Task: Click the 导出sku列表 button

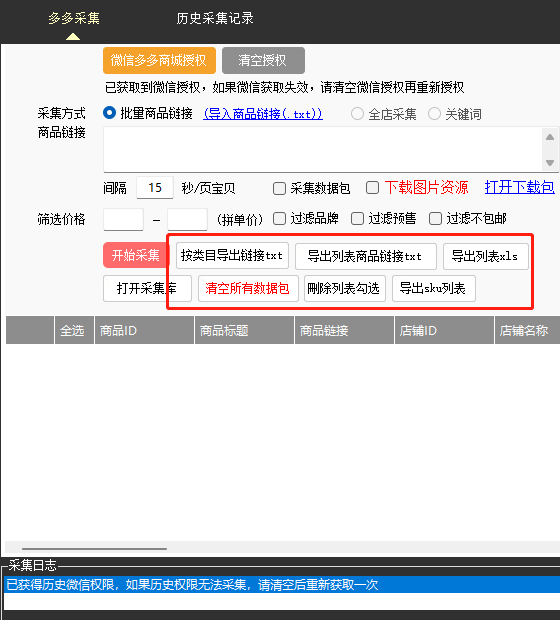Action: [x=433, y=288]
